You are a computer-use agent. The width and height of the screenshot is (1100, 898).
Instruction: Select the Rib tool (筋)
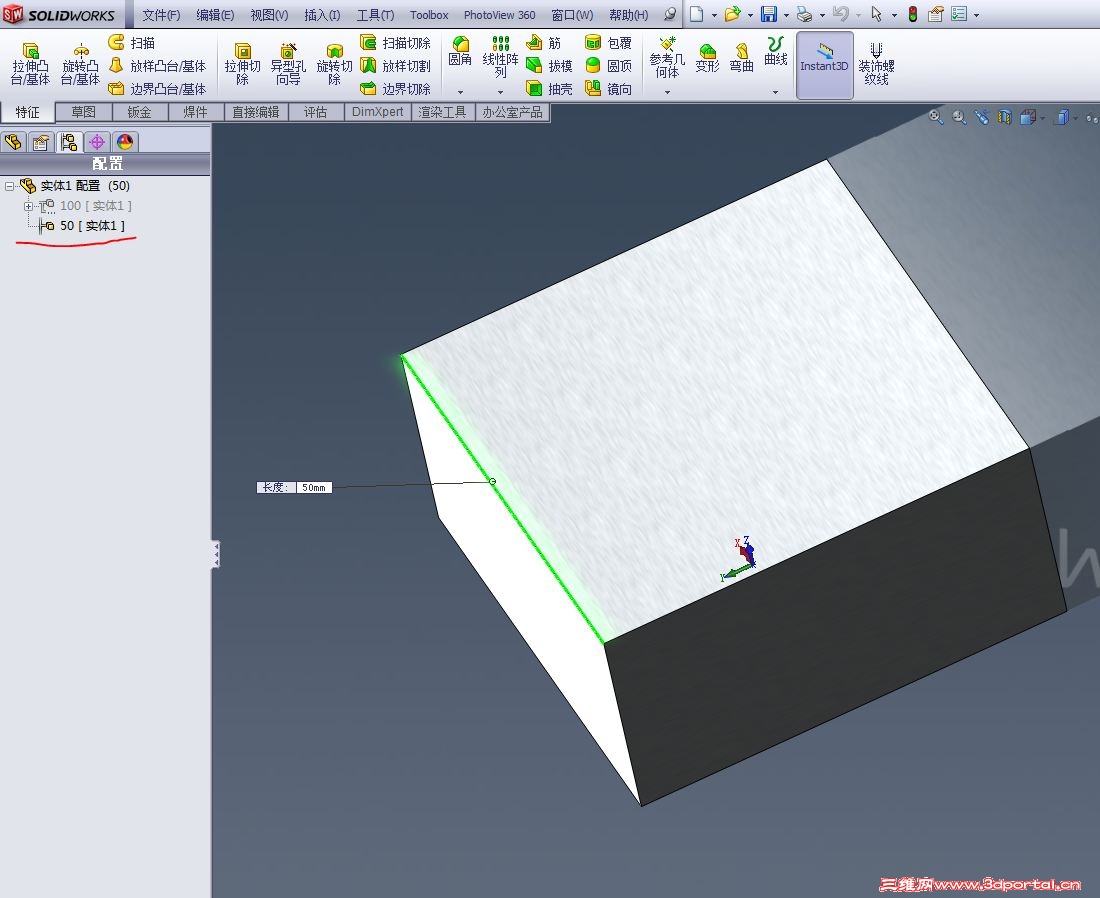coord(544,43)
